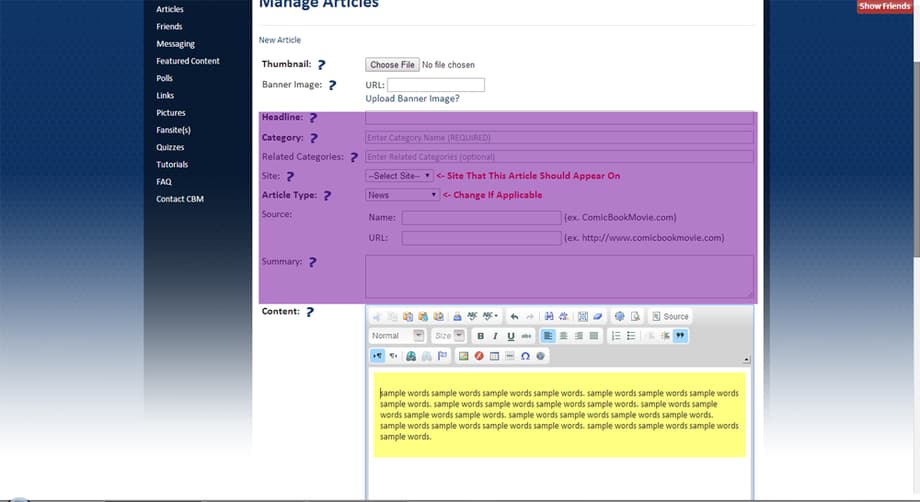The image size is (920, 502).
Task: Toggle center text alignment
Action: pyautogui.click(x=563, y=336)
